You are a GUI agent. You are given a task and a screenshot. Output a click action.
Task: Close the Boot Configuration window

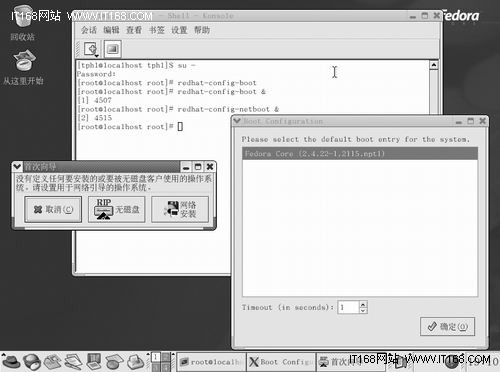pyautogui.click(x=482, y=121)
